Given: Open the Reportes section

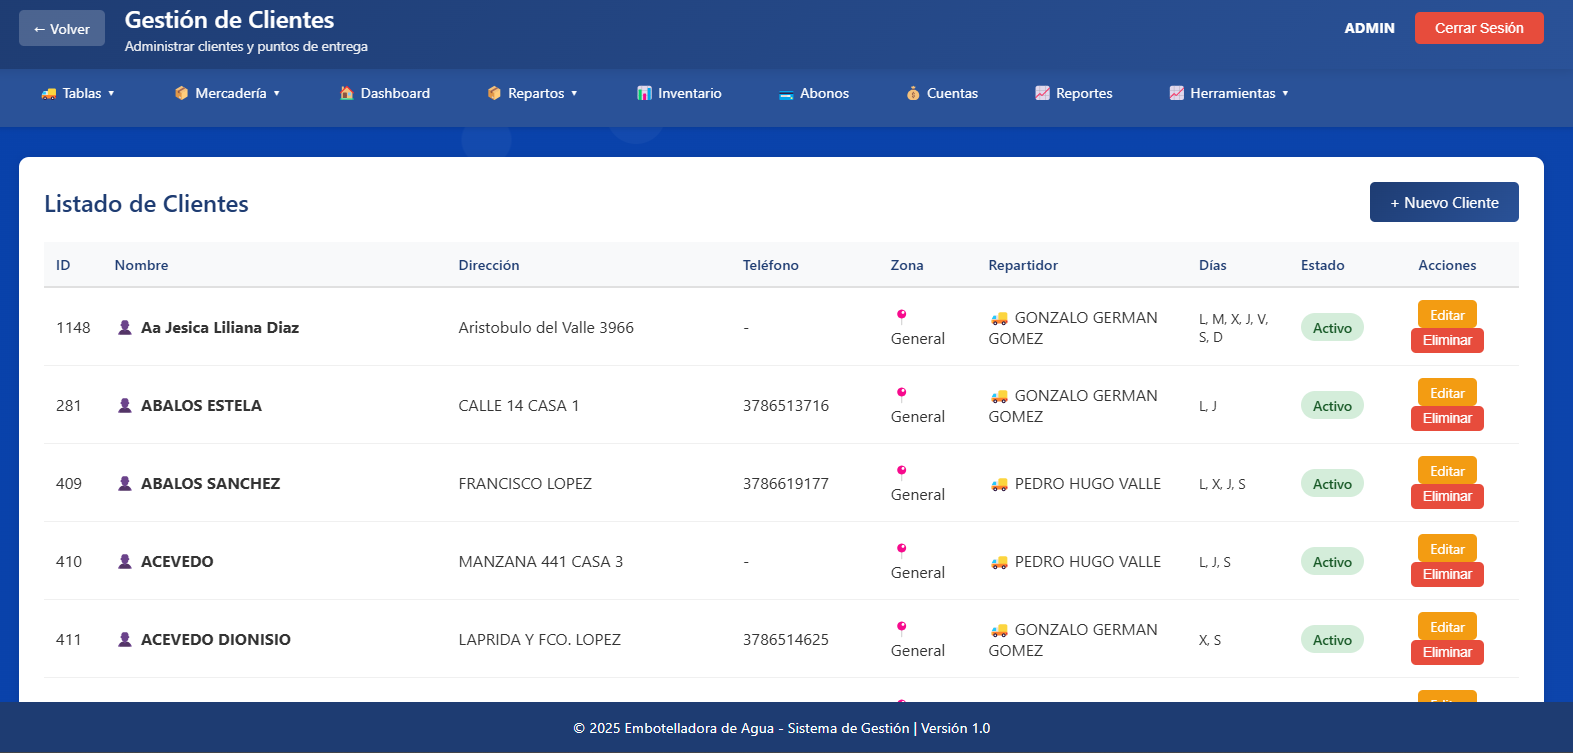Looking at the screenshot, I should (1074, 93).
